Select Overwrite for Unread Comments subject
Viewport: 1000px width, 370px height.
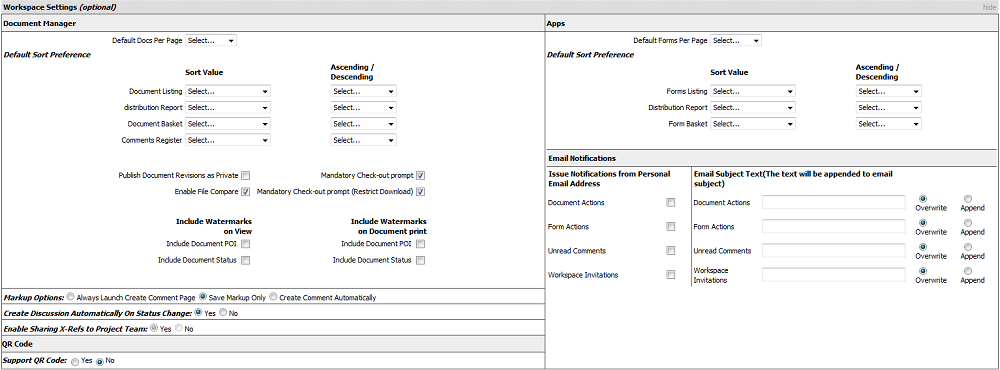click(923, 247)
